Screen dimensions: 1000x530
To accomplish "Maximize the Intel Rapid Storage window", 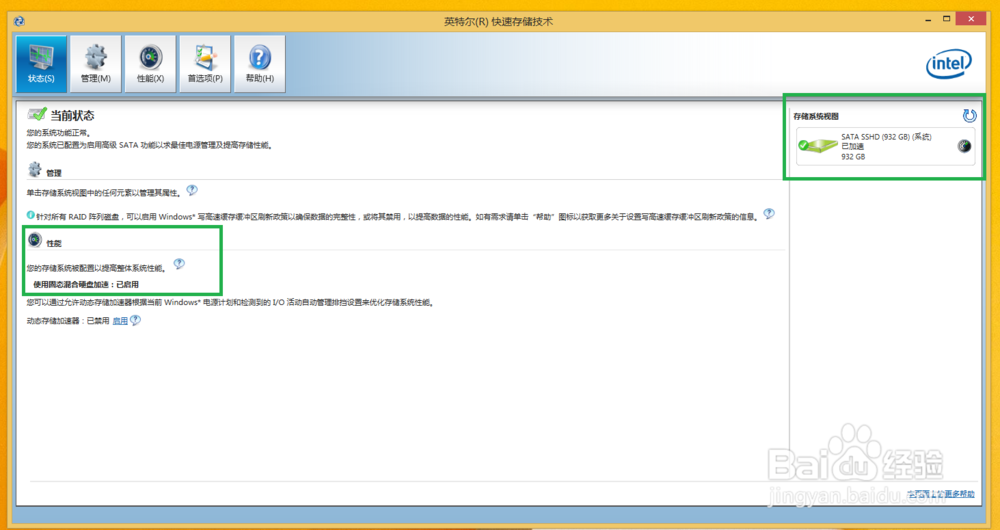I will coord(946,20).
